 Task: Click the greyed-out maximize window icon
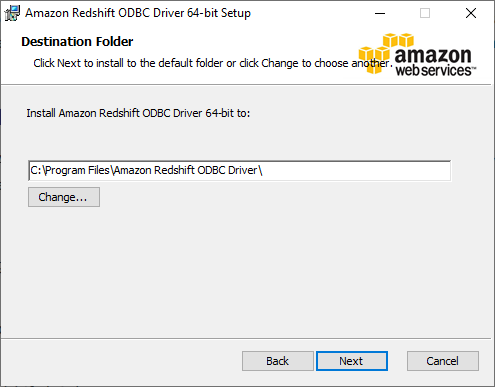tap(425, 13)
